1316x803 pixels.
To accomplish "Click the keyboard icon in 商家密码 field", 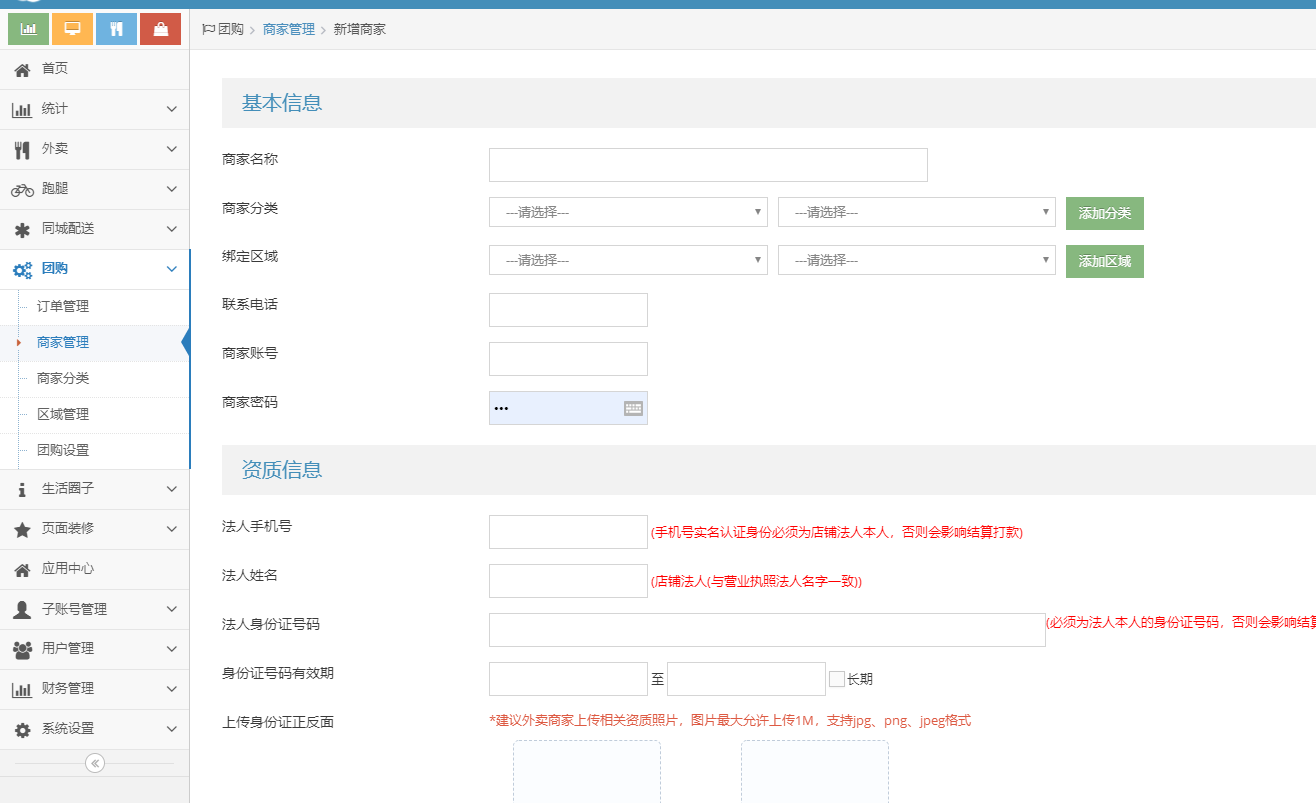I will [633, 408].
